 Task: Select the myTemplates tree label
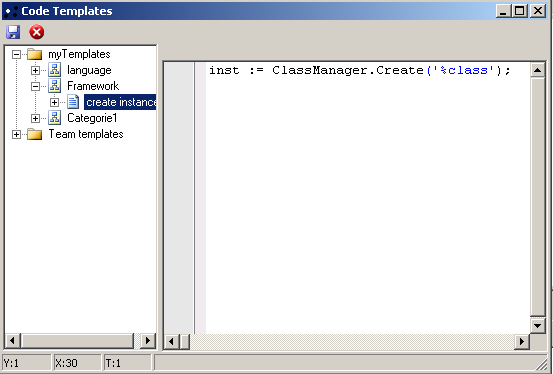click(x=79, y=54)
